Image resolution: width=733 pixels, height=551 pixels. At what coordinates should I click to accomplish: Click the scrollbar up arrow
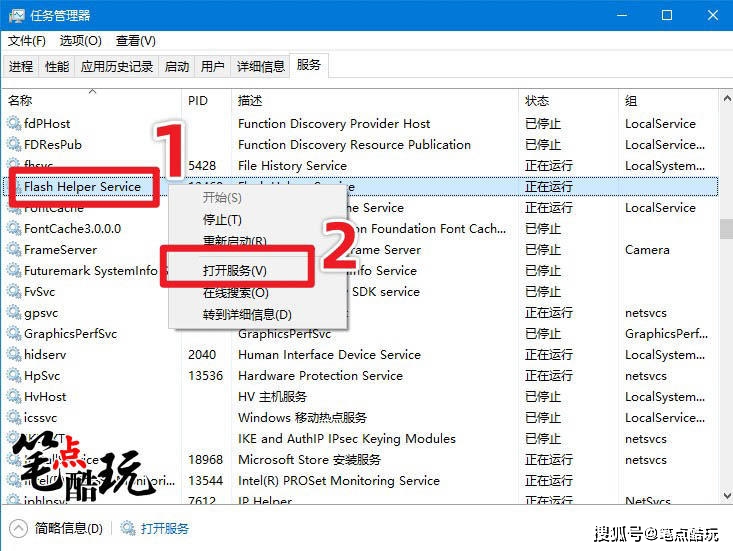[x=726, y=99]
